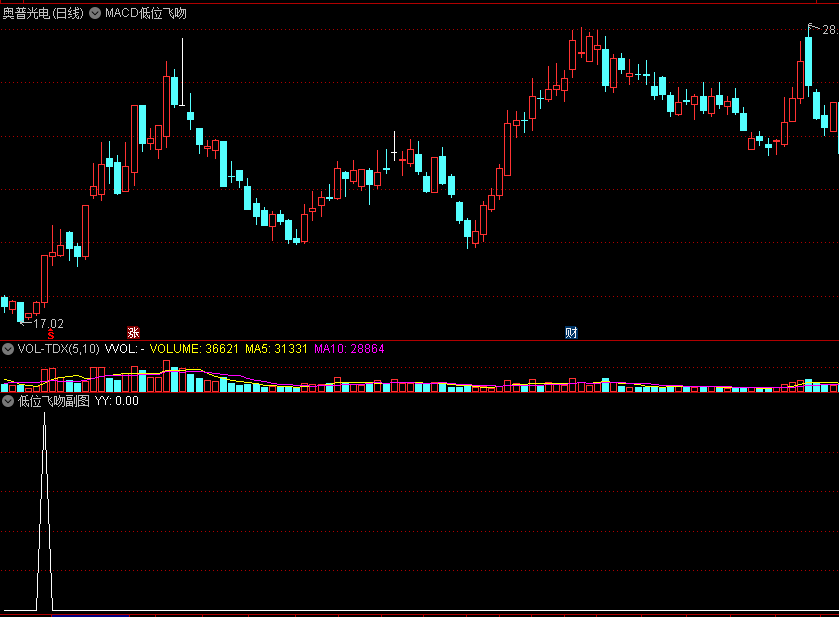Click the red S signal marker
This screenshot has height=617, width=839.
tap(51, 335)
